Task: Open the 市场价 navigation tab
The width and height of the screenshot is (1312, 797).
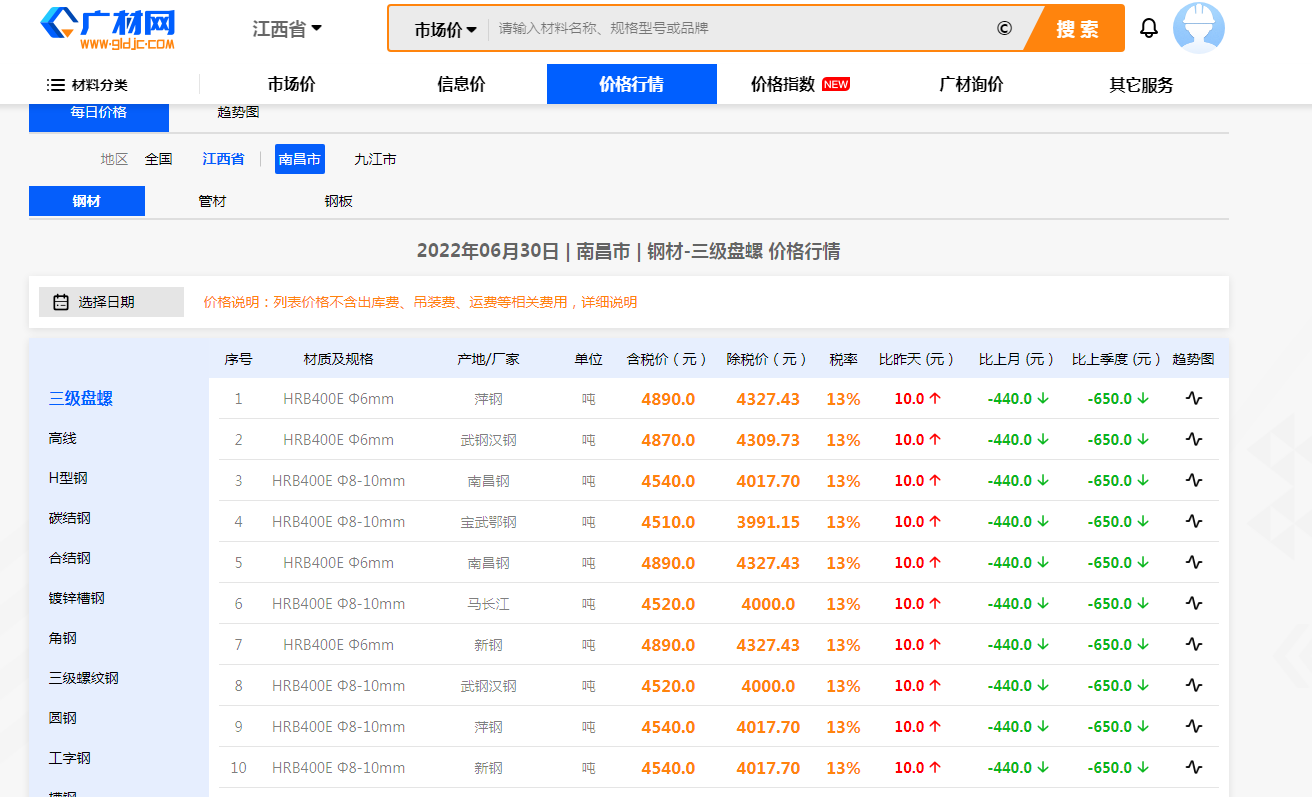Action: (x=291, y=84)
